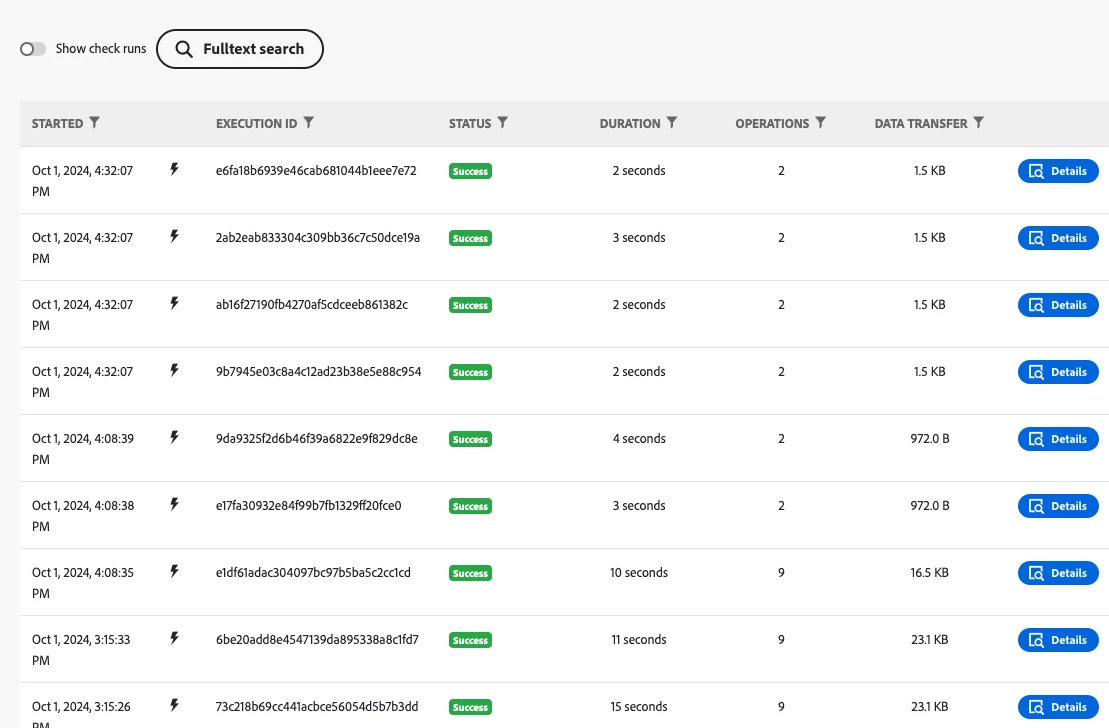1109x728 pixels.
Task: Select execution ID 73c218b69cc441acbce56054d5b7b3dd
Action: pos(317,707)
